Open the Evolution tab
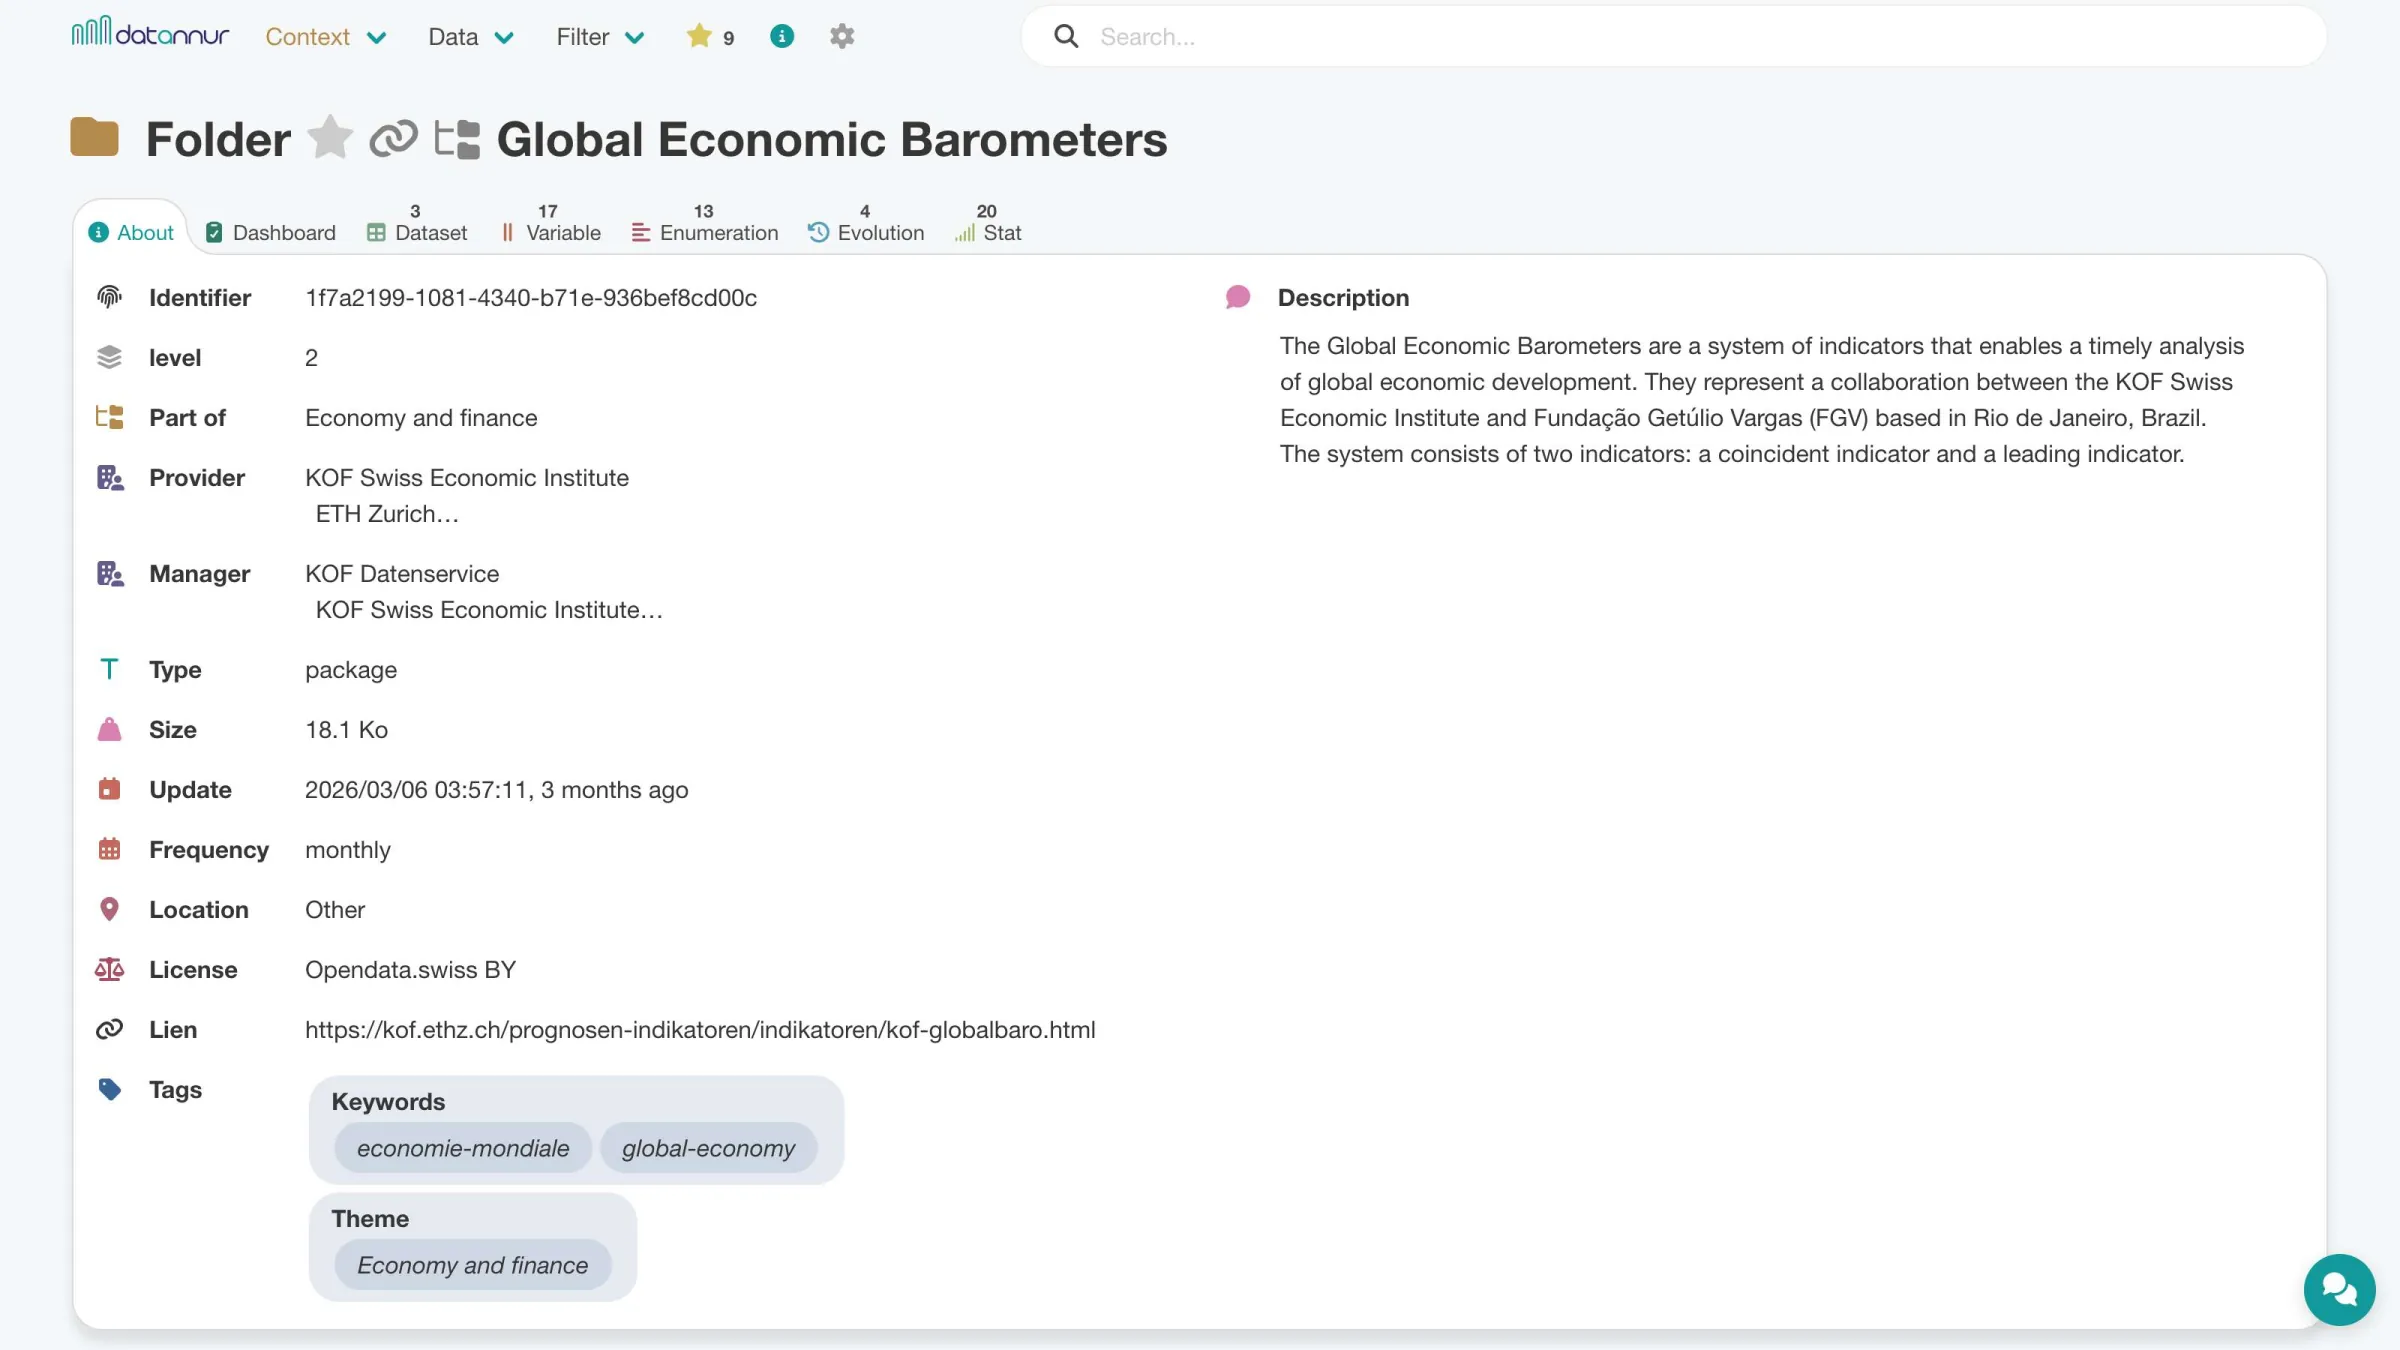2400x1350 pixels. (x=866, y=224)
